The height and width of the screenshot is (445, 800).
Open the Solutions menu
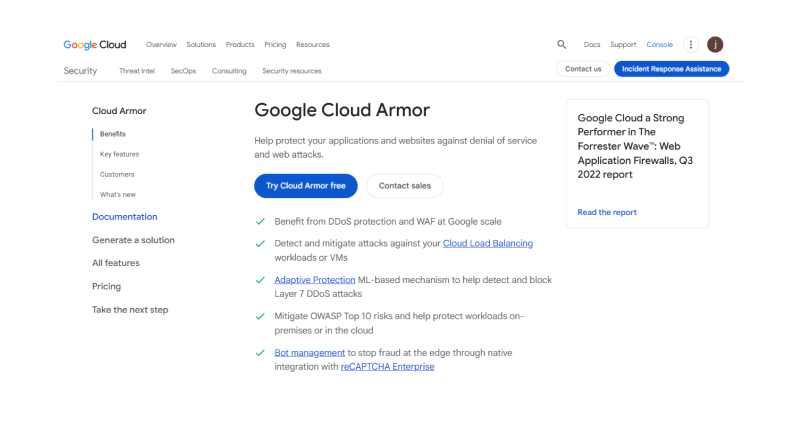[x=201, y=45]
